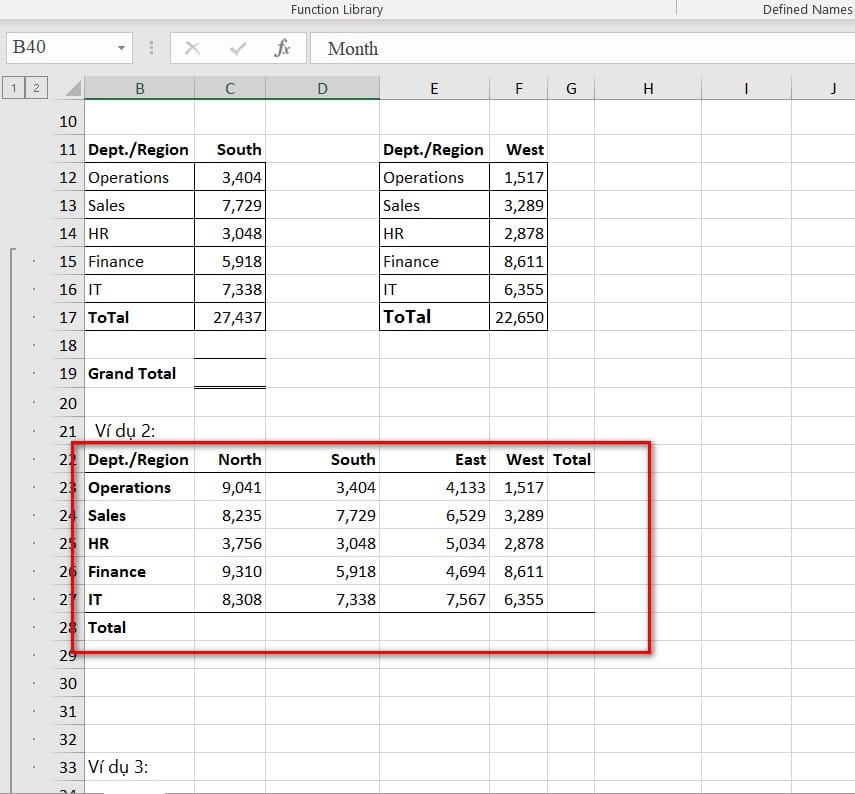Select row 17 header
This screenshot has width=855, height=794.
click(x=68, y=317)
